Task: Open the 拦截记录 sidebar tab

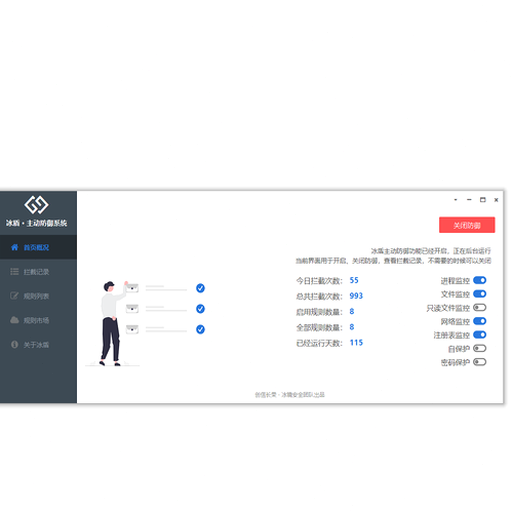Action: (x=38, y=272)
